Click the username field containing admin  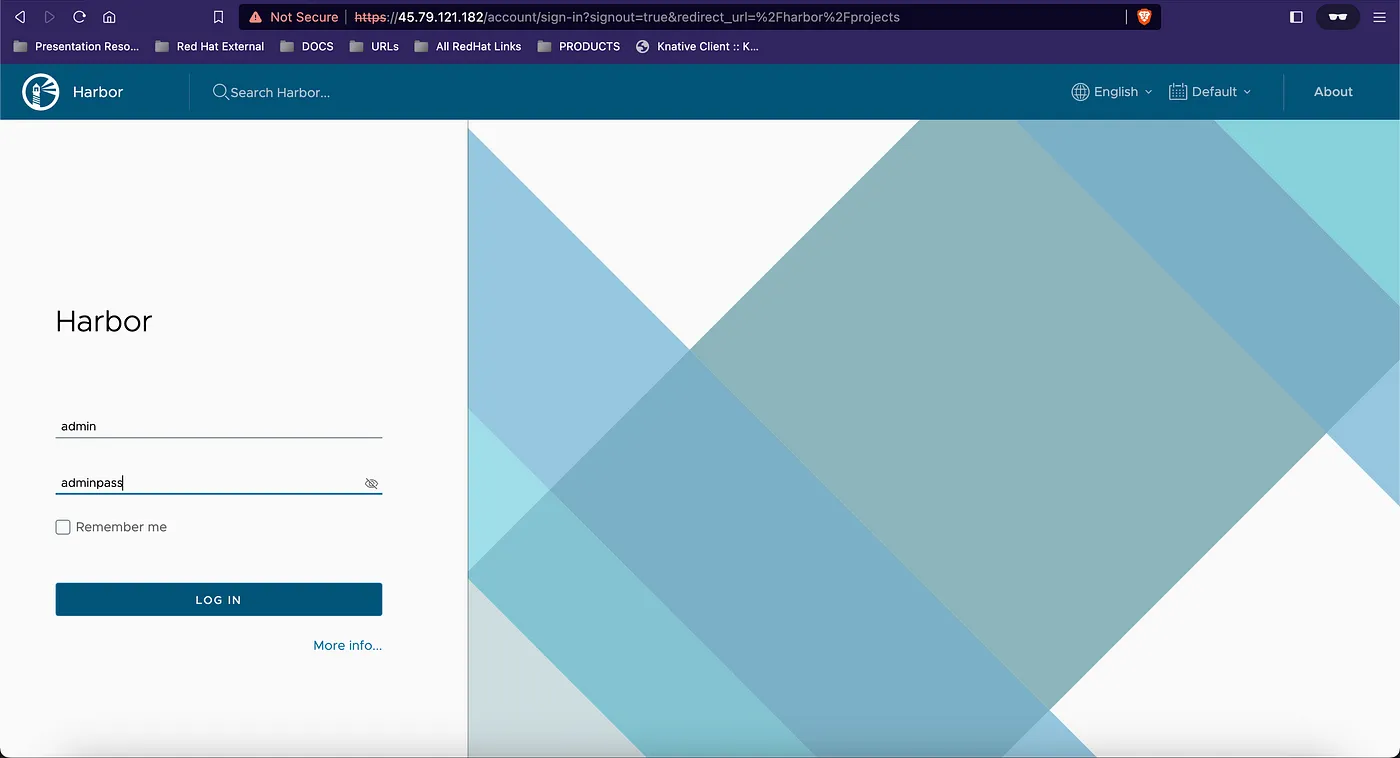(218, 426)
